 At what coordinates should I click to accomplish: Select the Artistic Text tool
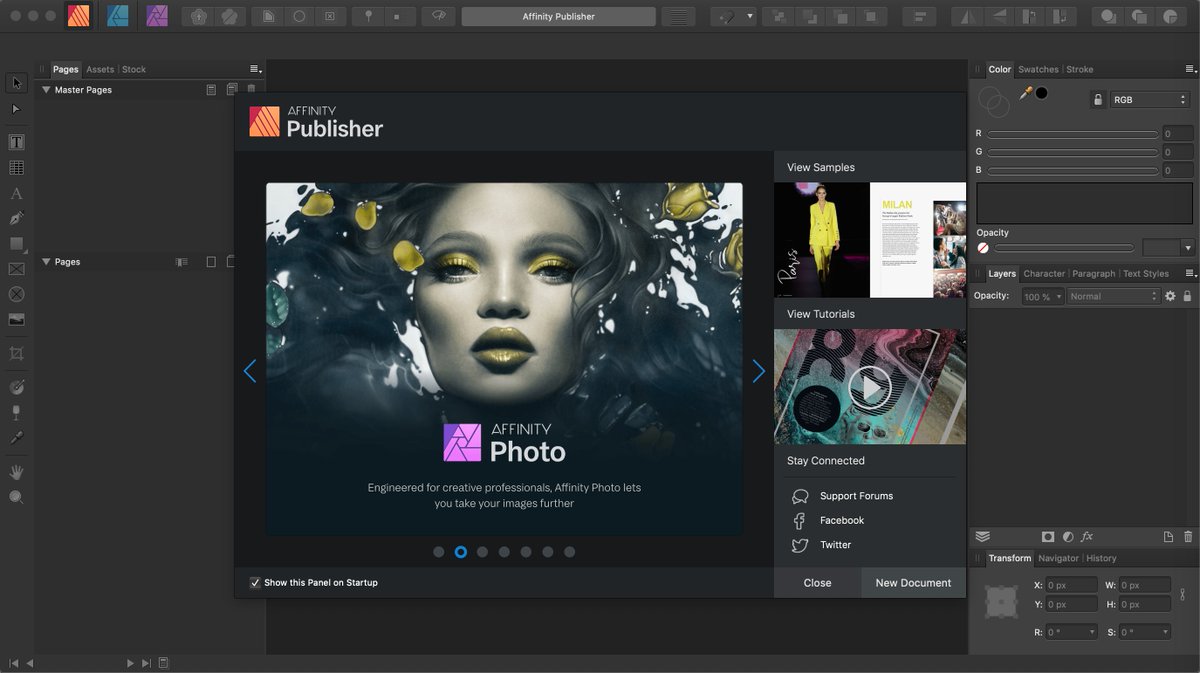(x=16, y=193)
